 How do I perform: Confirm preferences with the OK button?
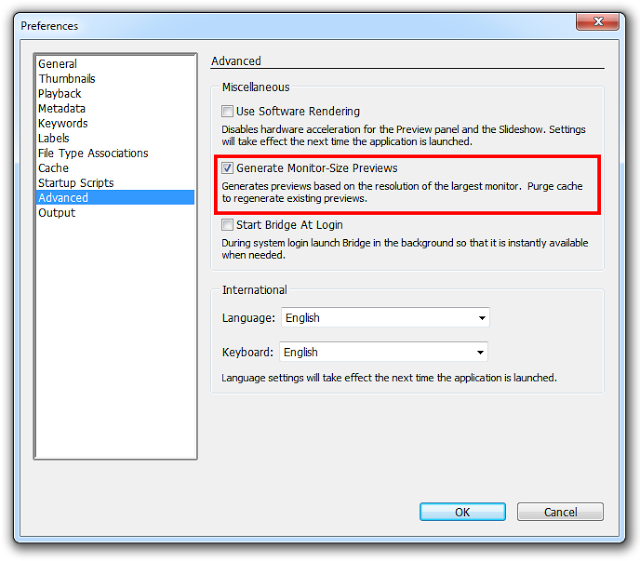(462, 512)
